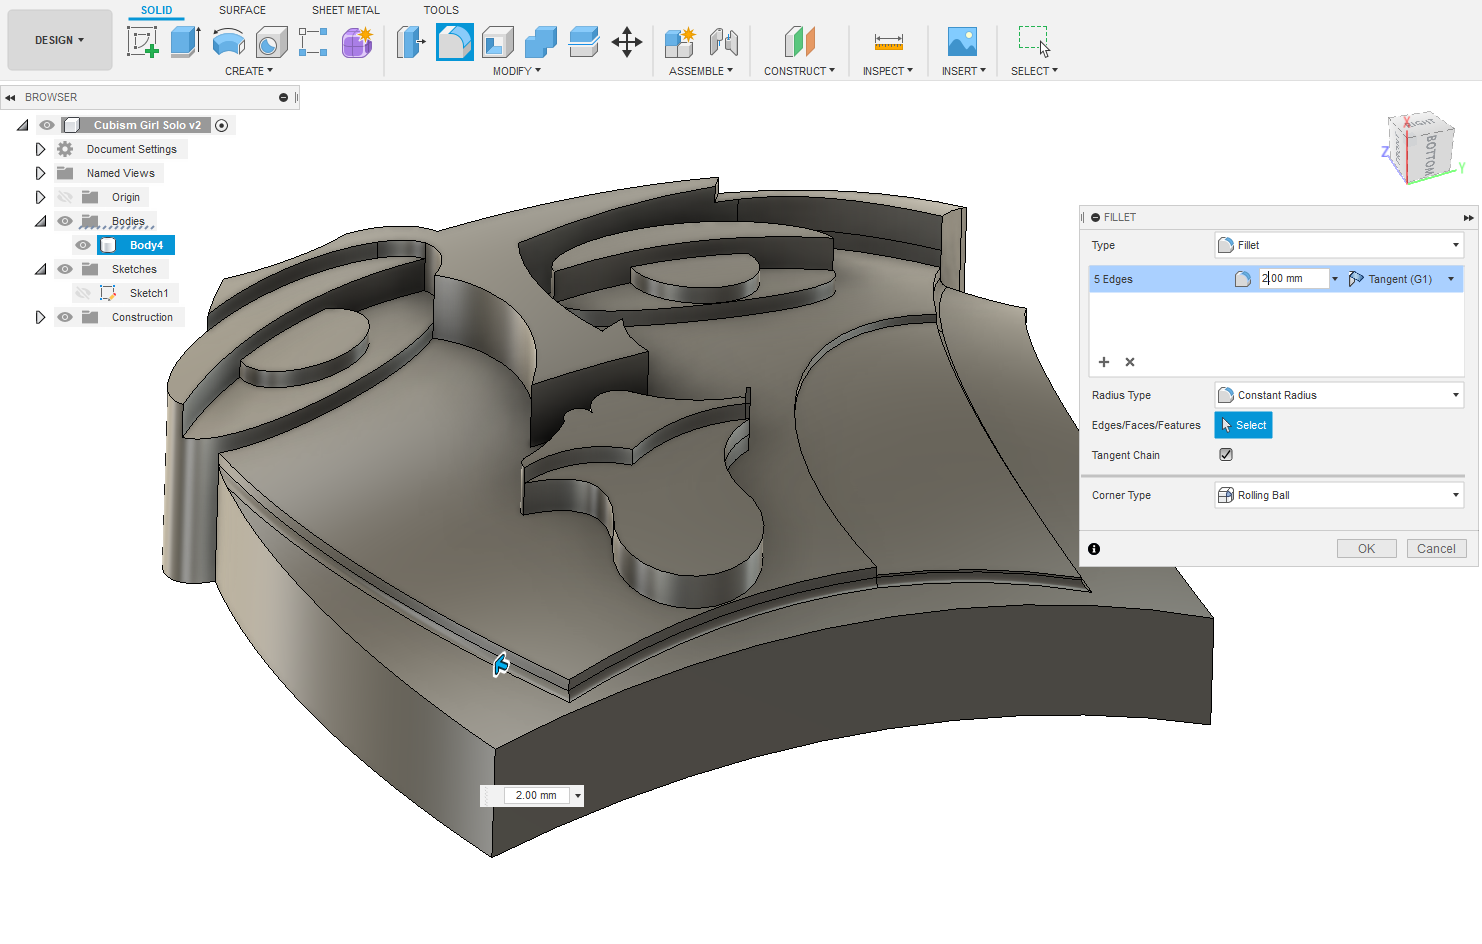Screen dimensions: 1482x944
Task: Click the fillet manipulator arrow on model
Action: pos(501,664)
